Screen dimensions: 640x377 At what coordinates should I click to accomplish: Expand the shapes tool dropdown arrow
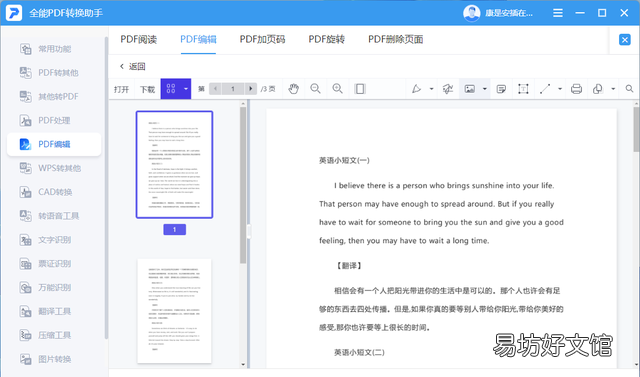[613, 89]
